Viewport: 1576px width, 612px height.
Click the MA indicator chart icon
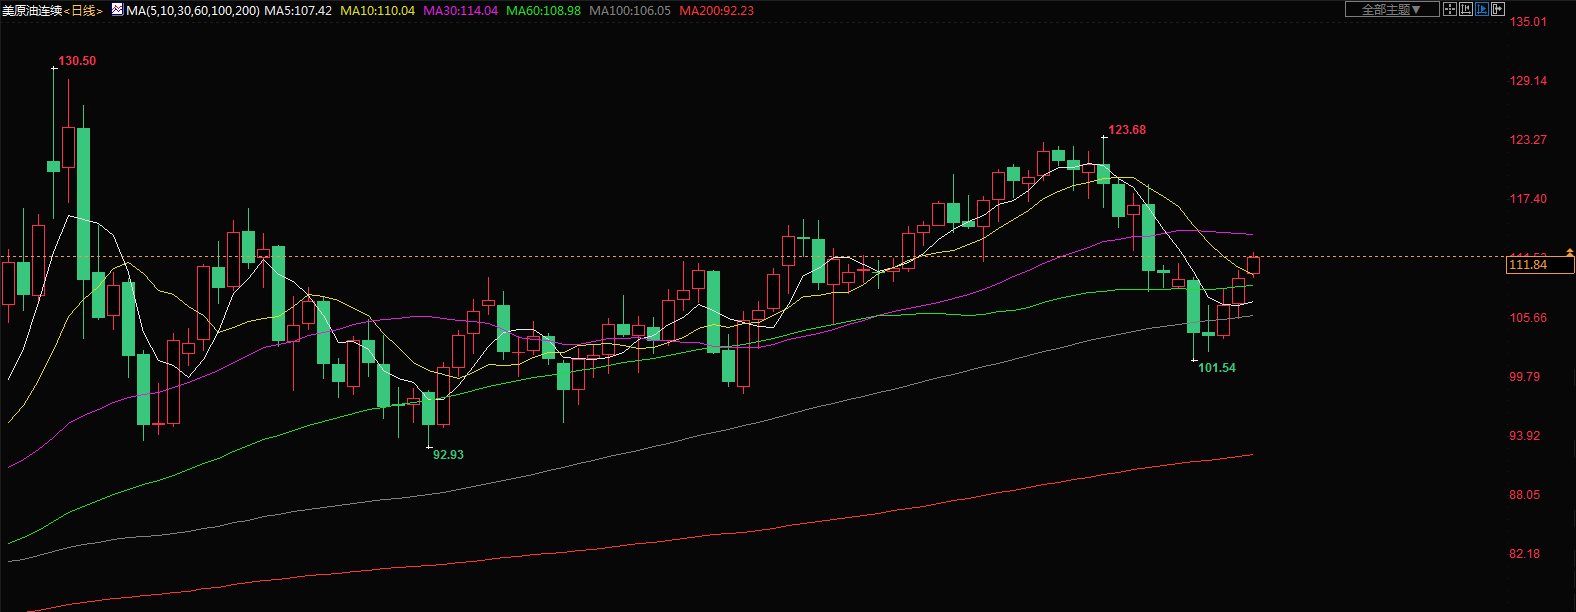point(117,10)
